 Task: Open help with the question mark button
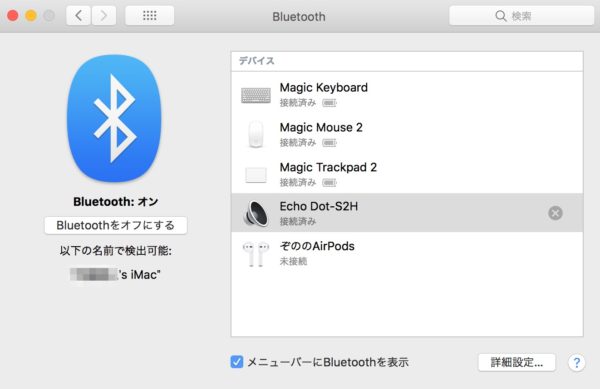(577, 362)
